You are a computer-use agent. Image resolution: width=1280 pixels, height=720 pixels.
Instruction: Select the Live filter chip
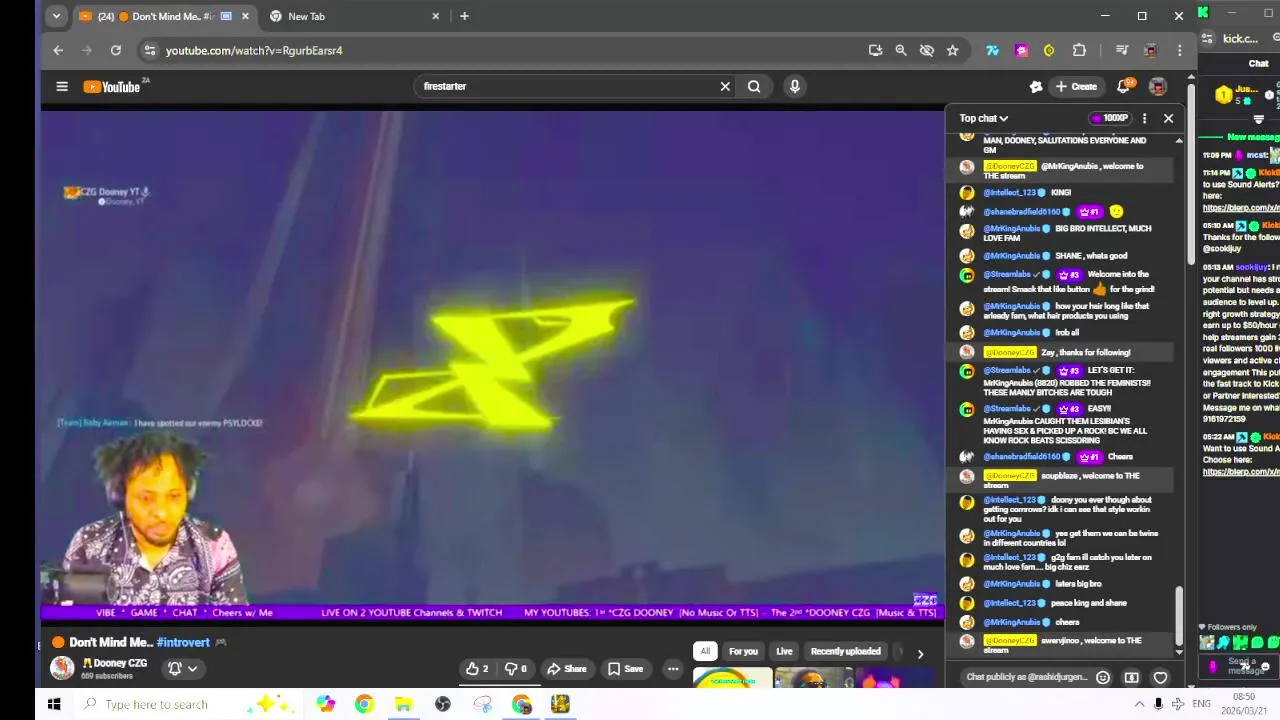pos(784,651)
